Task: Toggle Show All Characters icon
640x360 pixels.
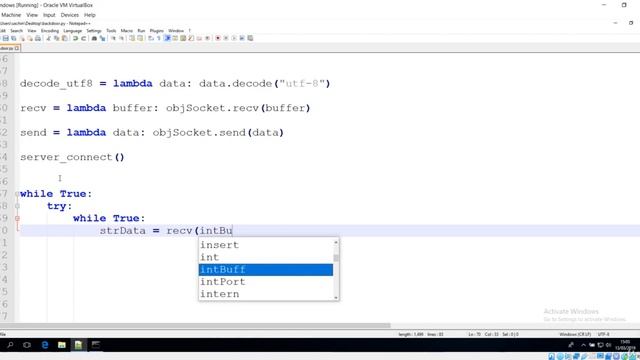Action: (159, 38)
